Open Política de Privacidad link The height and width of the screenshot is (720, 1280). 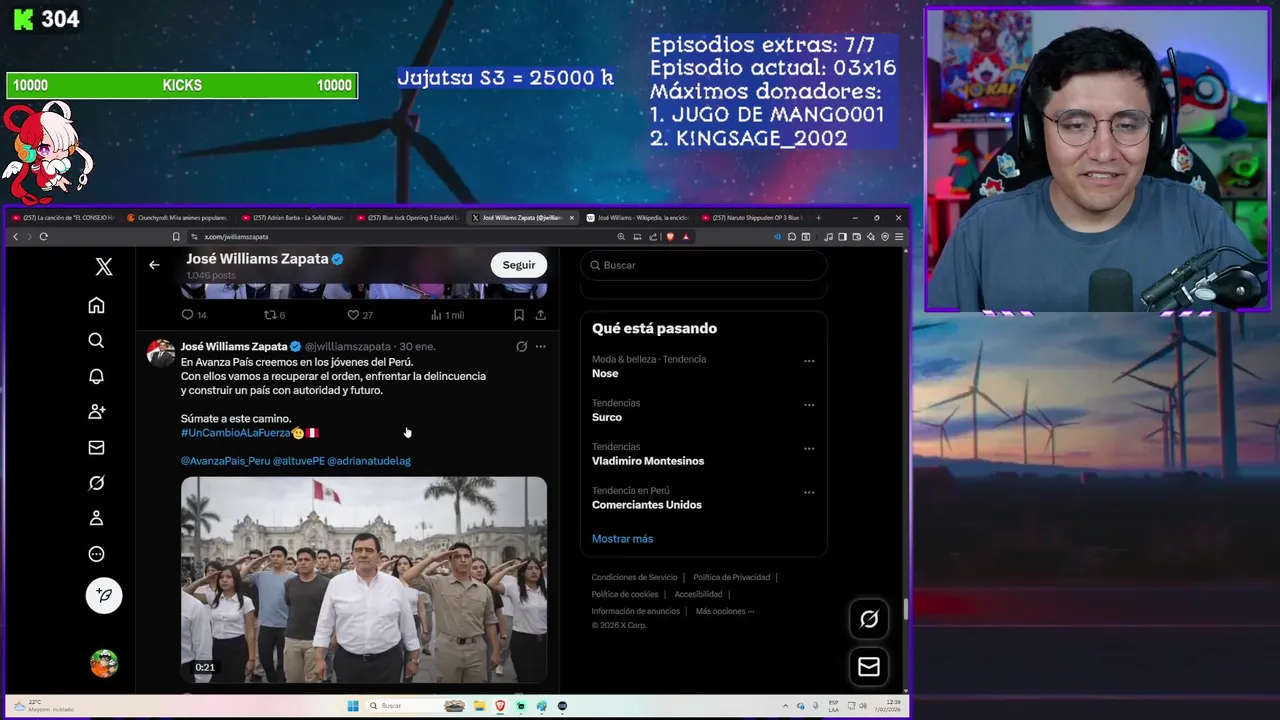pyautogui.click(x=731, y=577)
